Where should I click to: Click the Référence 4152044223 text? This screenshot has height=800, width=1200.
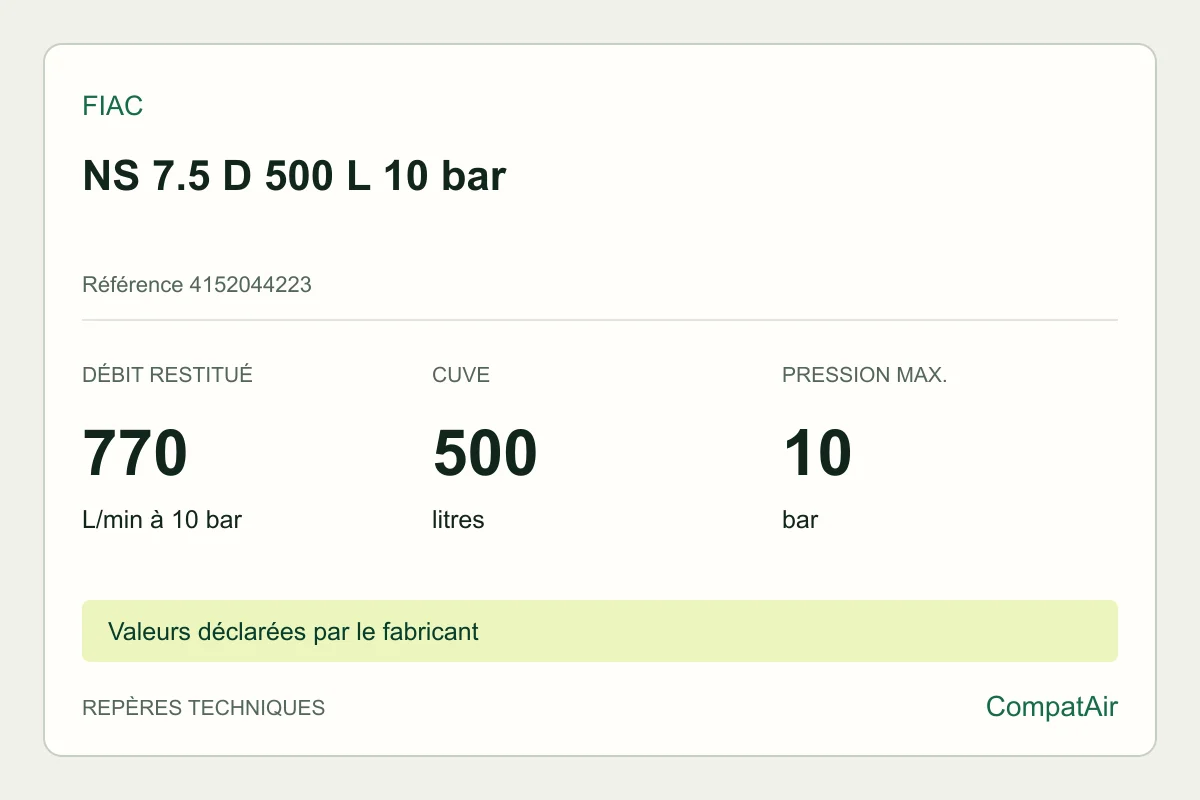pos(197,285)
